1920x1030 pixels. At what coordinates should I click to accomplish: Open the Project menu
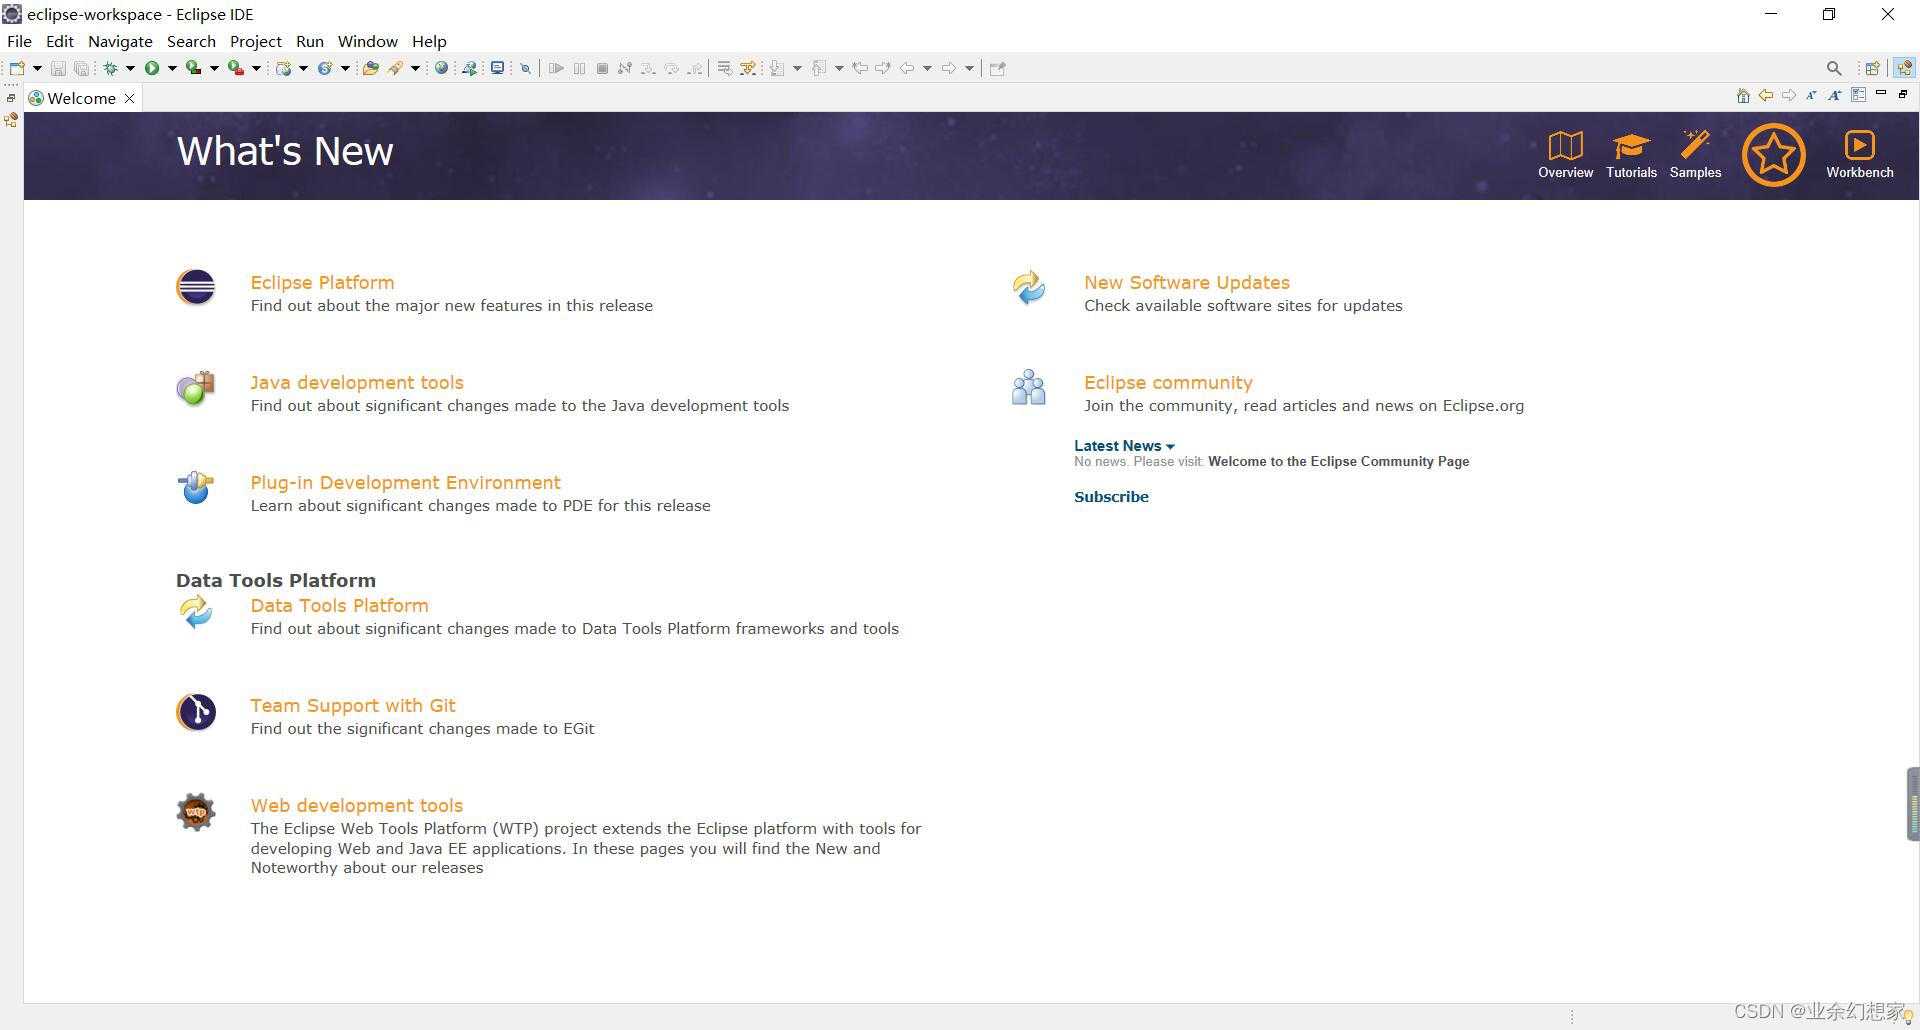point(255,41)
